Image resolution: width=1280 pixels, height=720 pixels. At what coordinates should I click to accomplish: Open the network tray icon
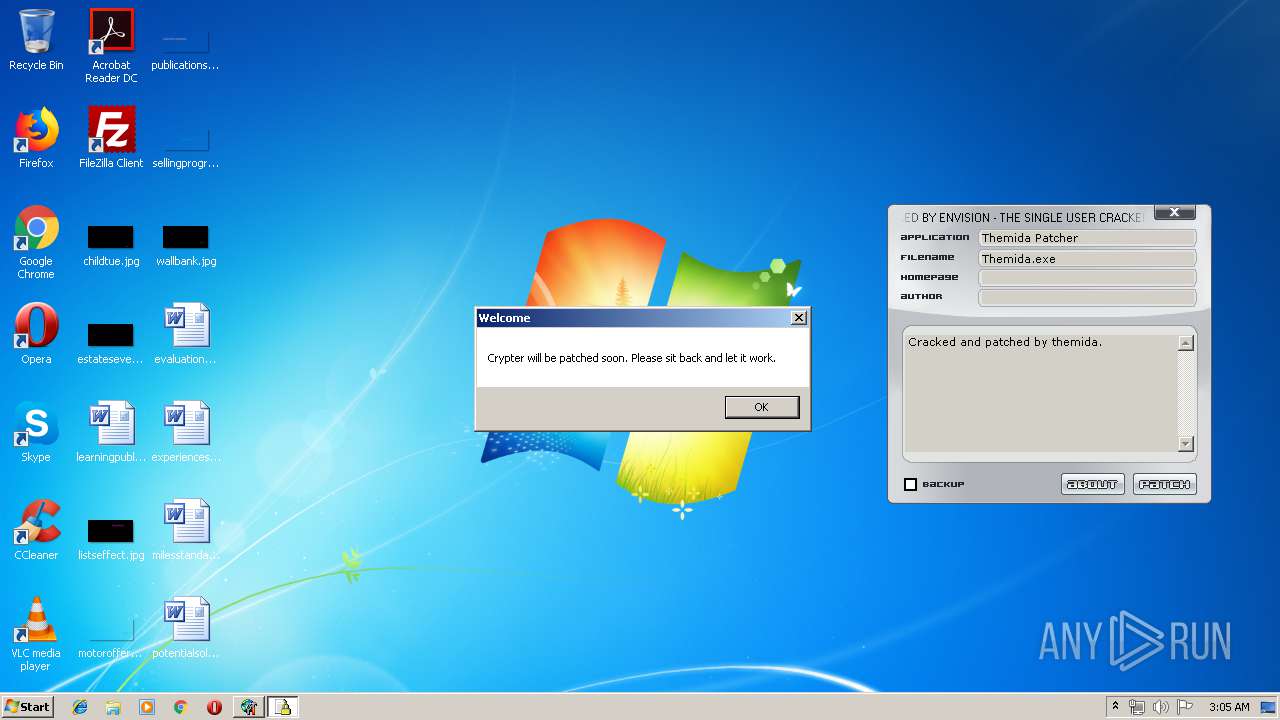click(x=1137, y=707)
